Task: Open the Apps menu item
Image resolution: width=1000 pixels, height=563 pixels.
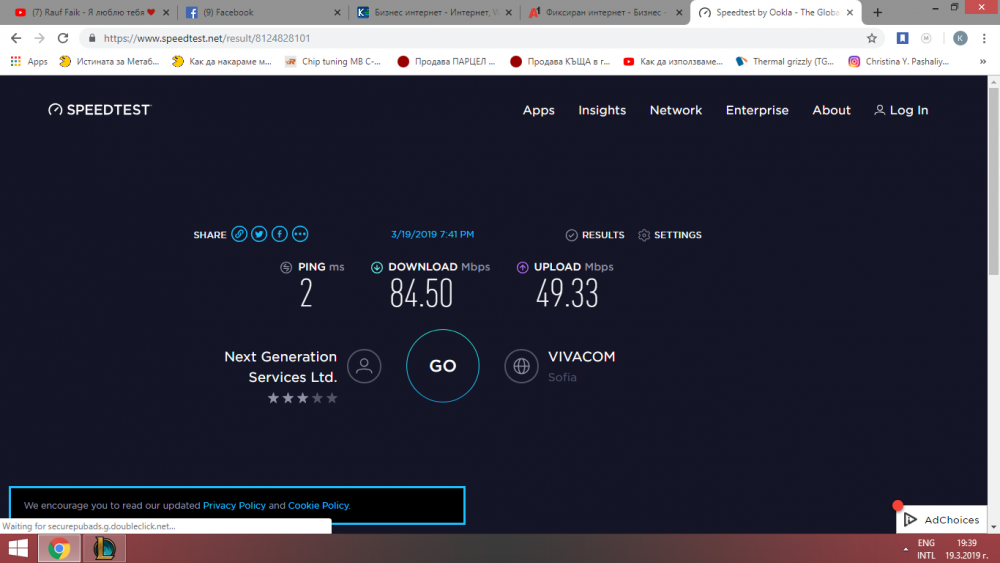Action: 538,110
